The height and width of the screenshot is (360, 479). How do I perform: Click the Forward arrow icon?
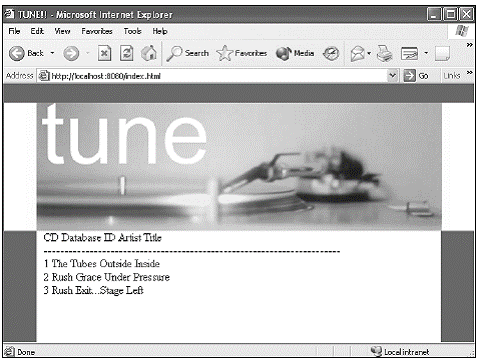coord(71,53)
